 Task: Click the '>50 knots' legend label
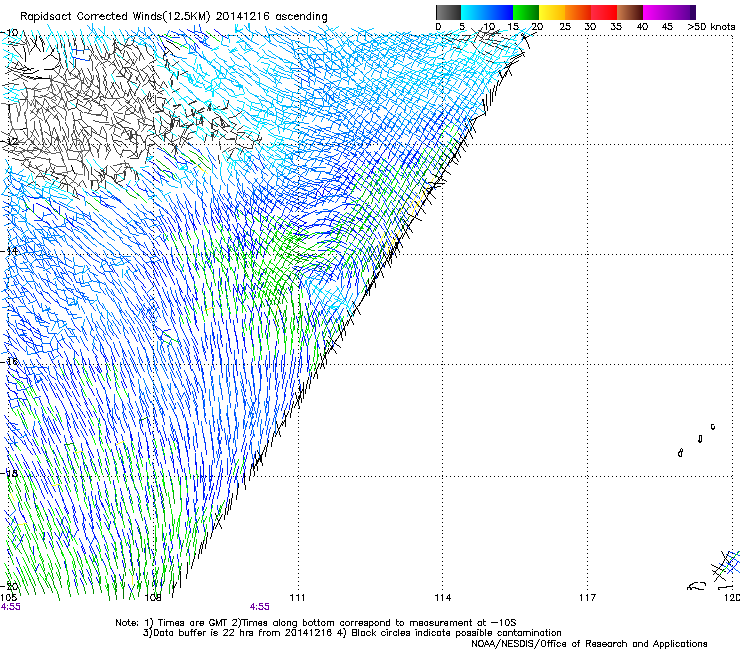[x=711, y=26]
